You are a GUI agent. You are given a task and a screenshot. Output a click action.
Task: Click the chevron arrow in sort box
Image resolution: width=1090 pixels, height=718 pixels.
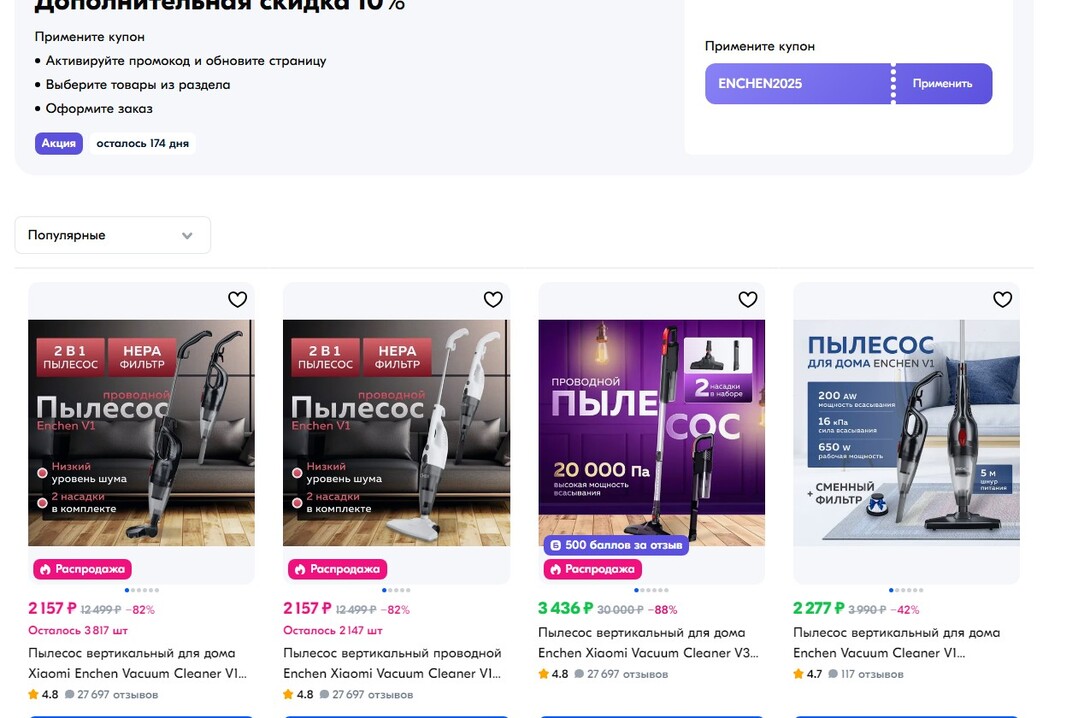pos(187,236)
